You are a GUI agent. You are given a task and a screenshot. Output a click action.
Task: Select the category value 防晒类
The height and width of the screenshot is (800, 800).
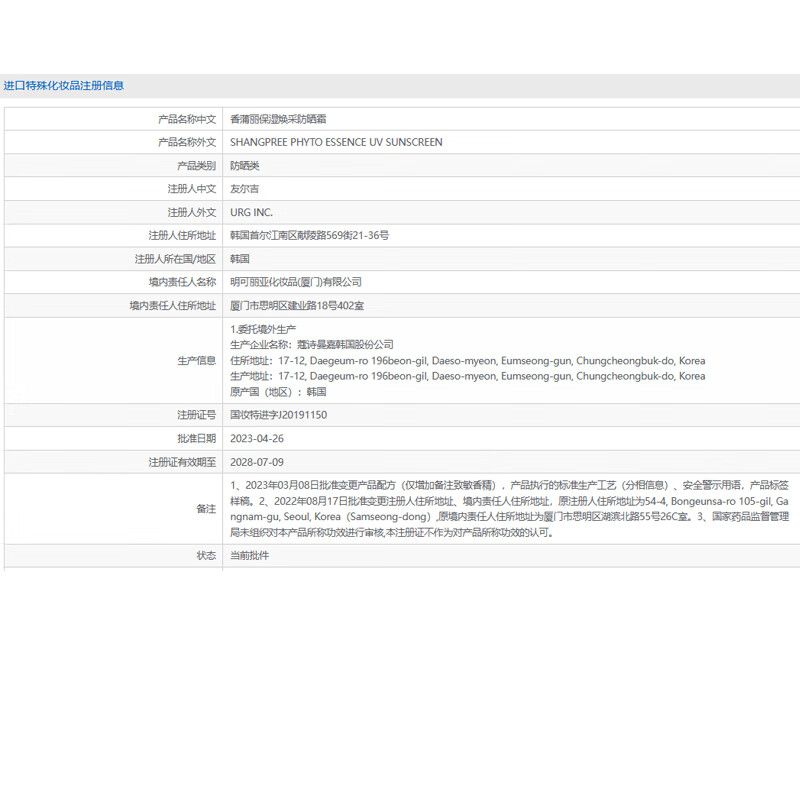pos(245,166)
